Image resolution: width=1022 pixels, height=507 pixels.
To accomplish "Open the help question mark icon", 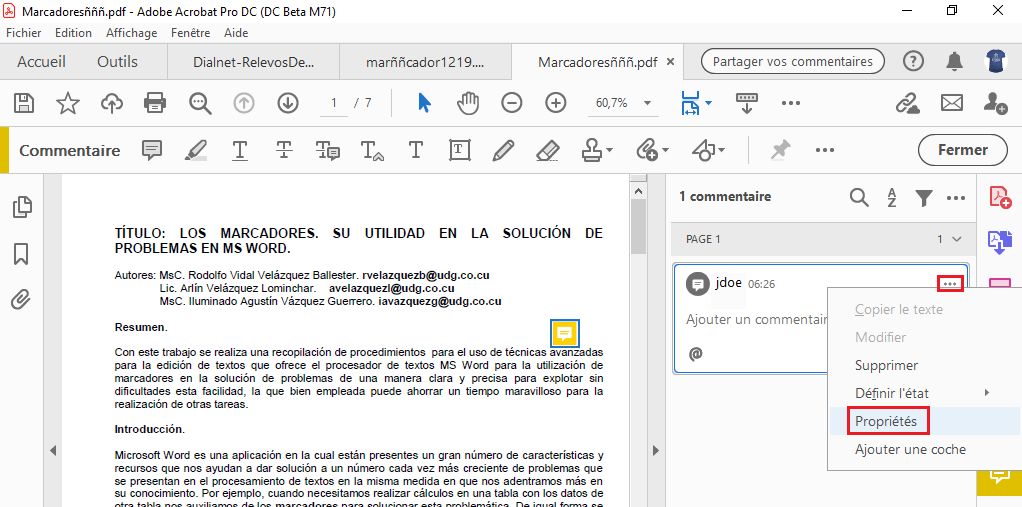I will [913, 61].
